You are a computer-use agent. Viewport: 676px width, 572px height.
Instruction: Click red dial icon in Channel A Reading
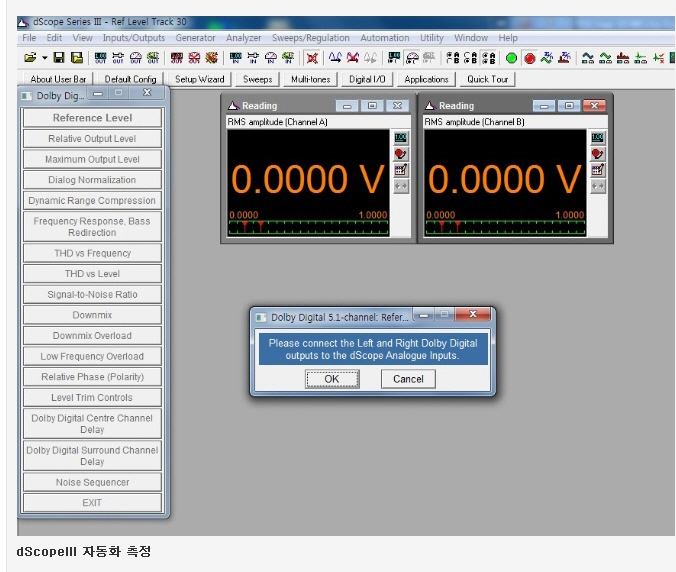[401, 154]
